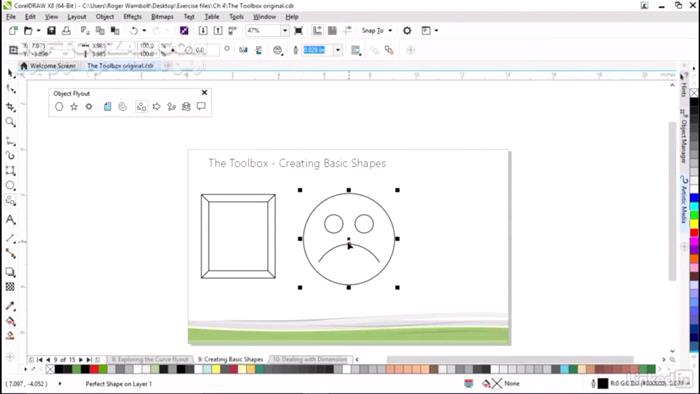
Task: Select the Basic Shapes tool in the toolbox
Action: coord(11,201)
